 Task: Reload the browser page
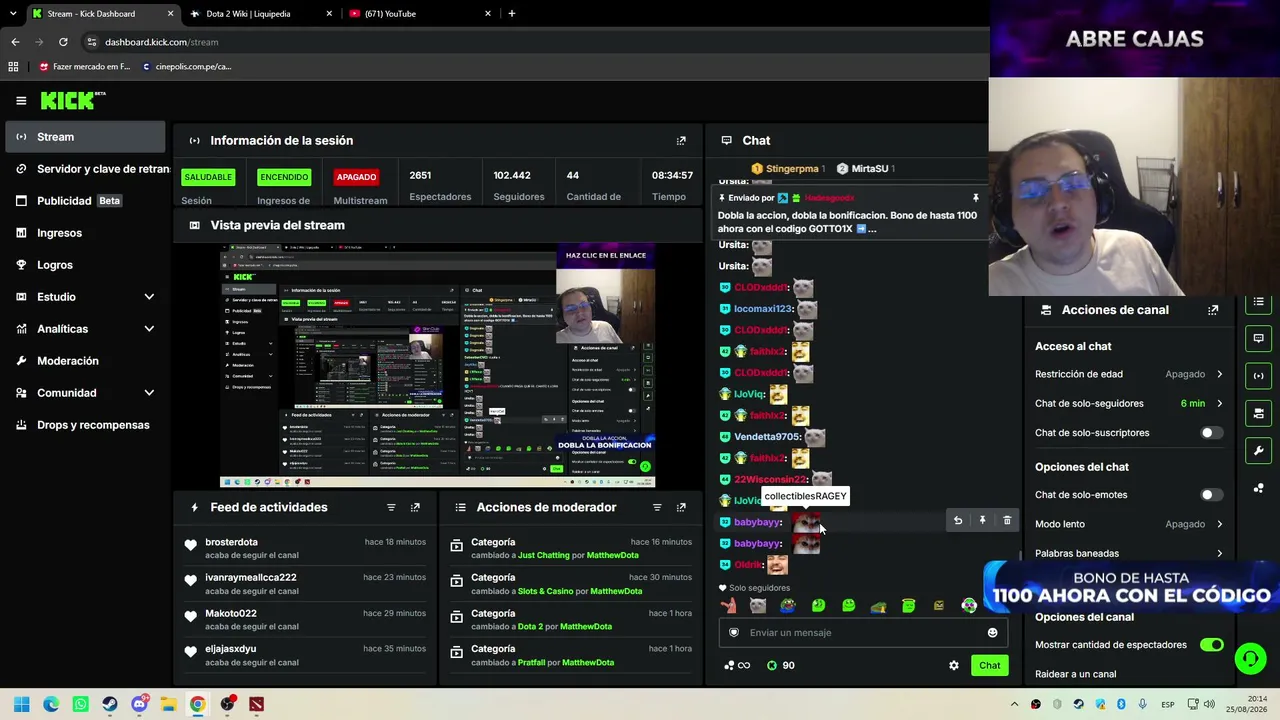click(x=63, y=42)
